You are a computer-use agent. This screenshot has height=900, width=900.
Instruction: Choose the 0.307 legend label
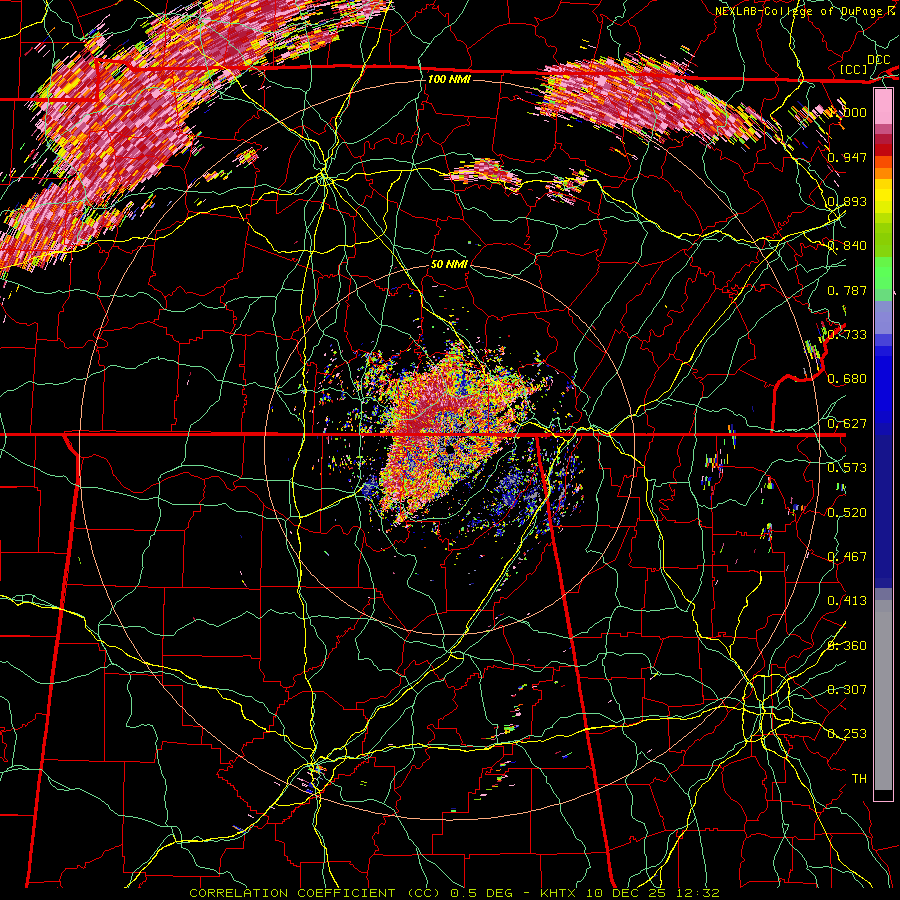tap(847, 690)
